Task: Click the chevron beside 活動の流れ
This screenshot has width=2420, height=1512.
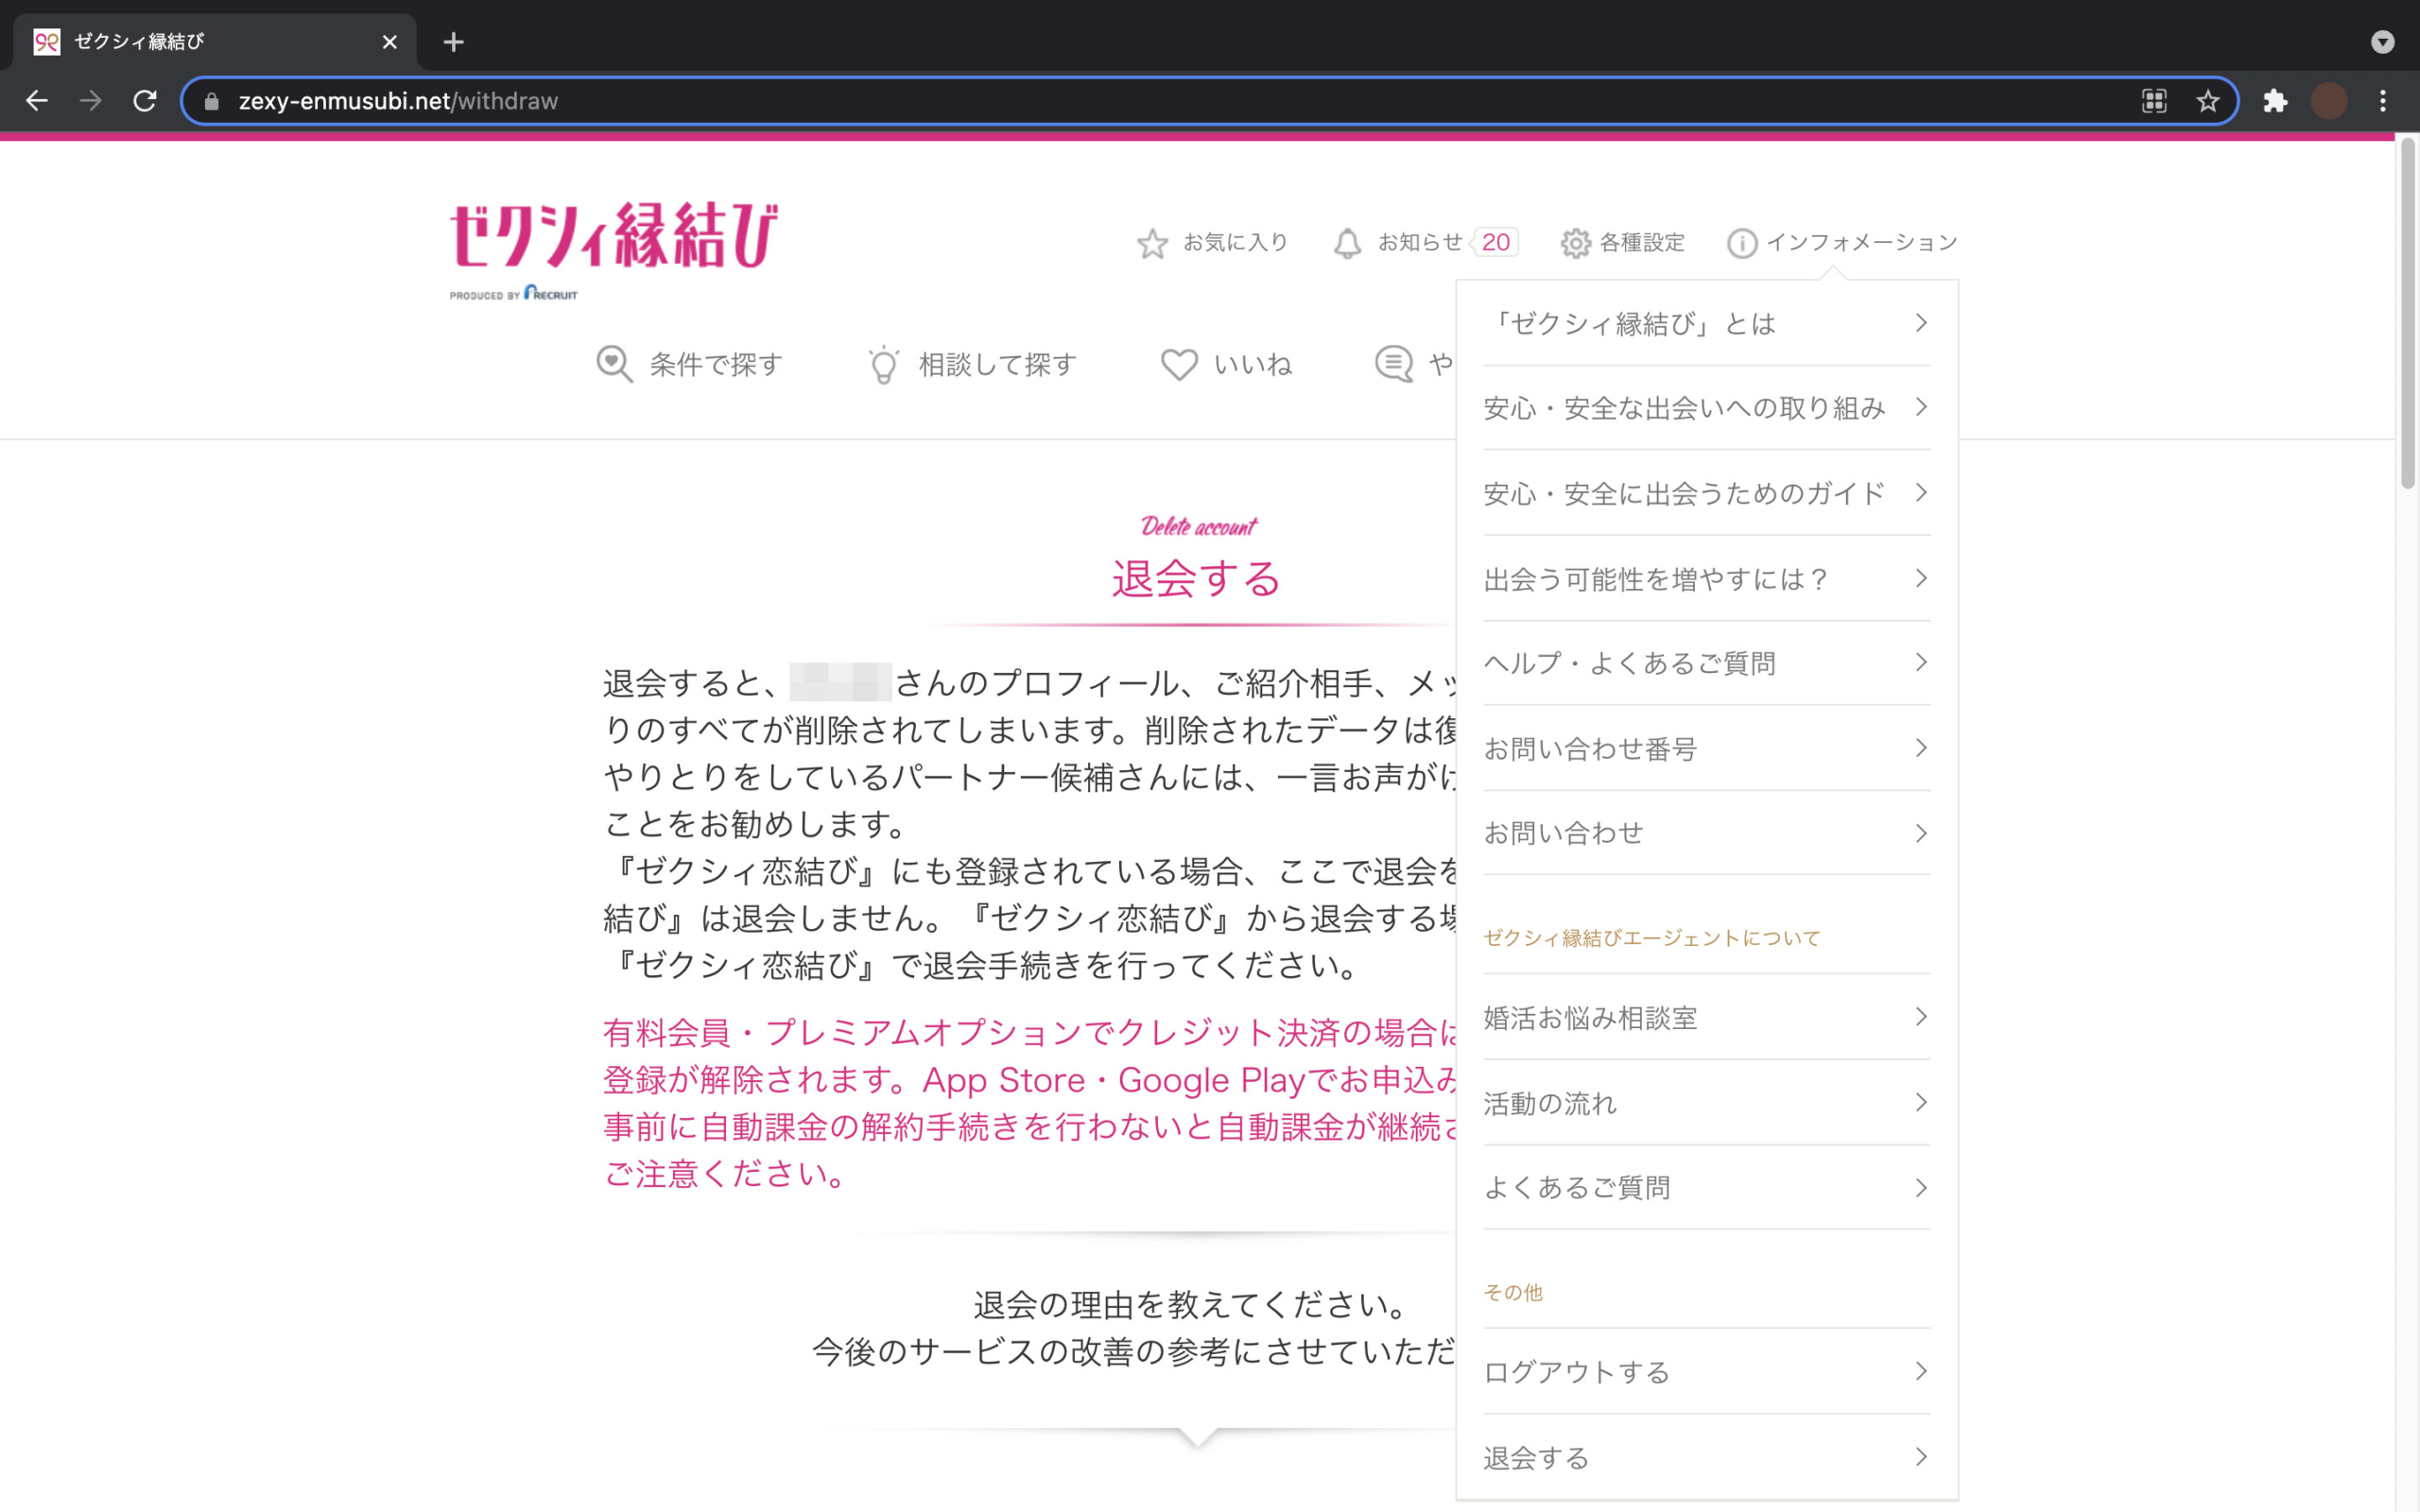Action: click(x=1921, y=1102)
